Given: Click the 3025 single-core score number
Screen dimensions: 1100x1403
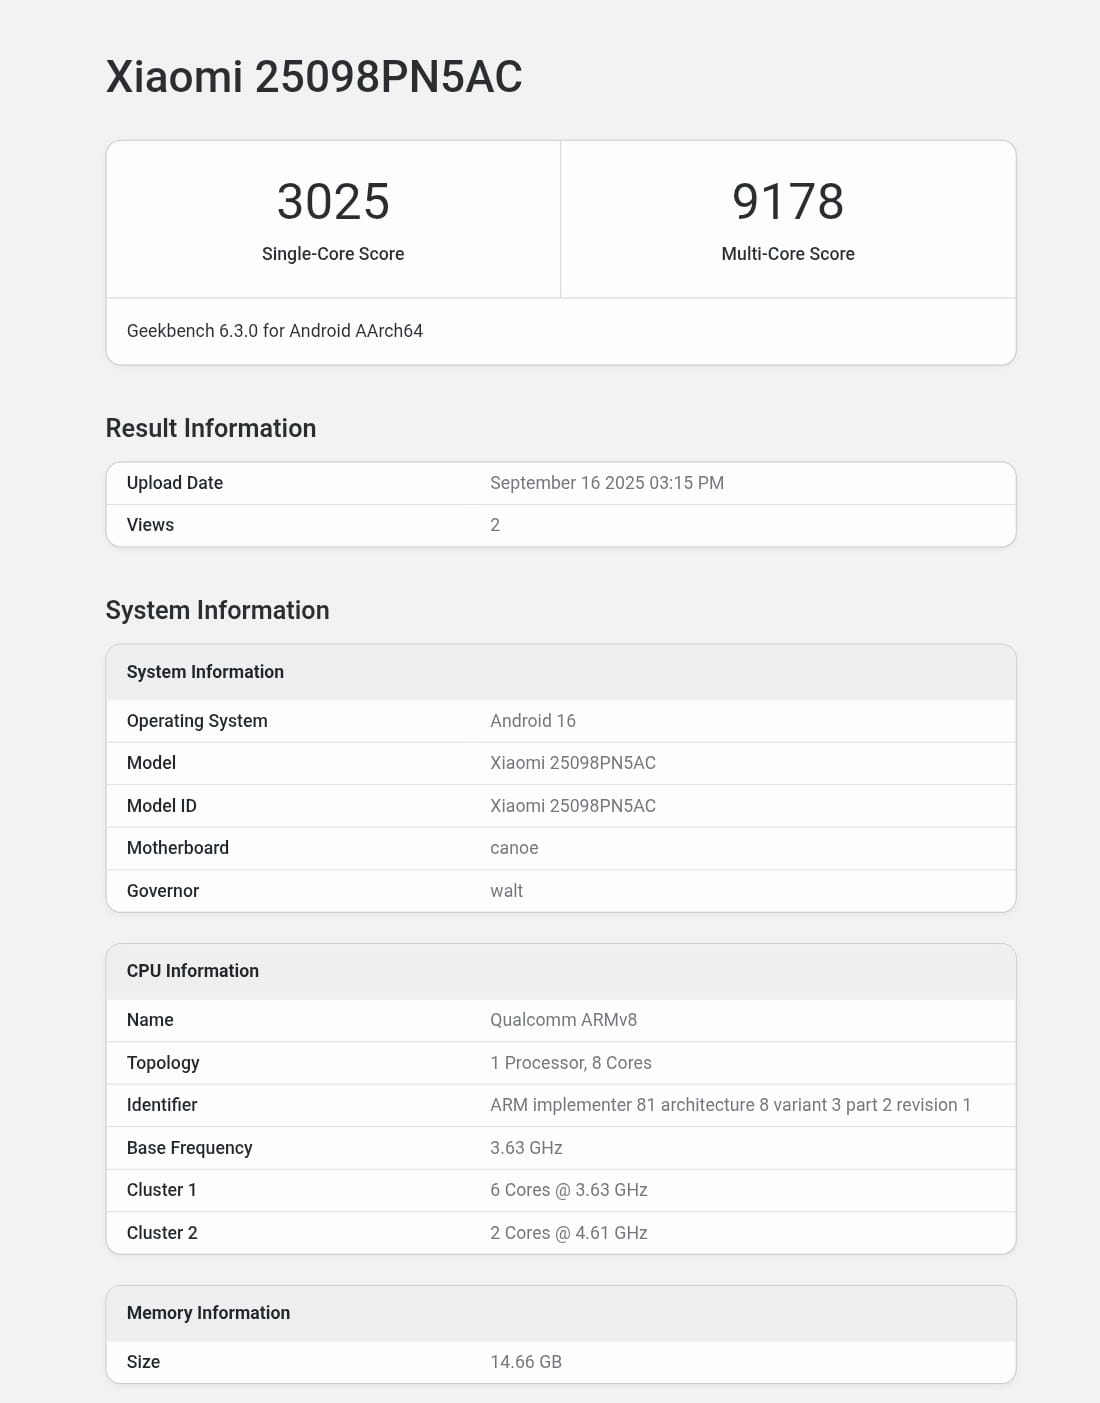Looking at the screenshot, I should [x=333, y=202].
